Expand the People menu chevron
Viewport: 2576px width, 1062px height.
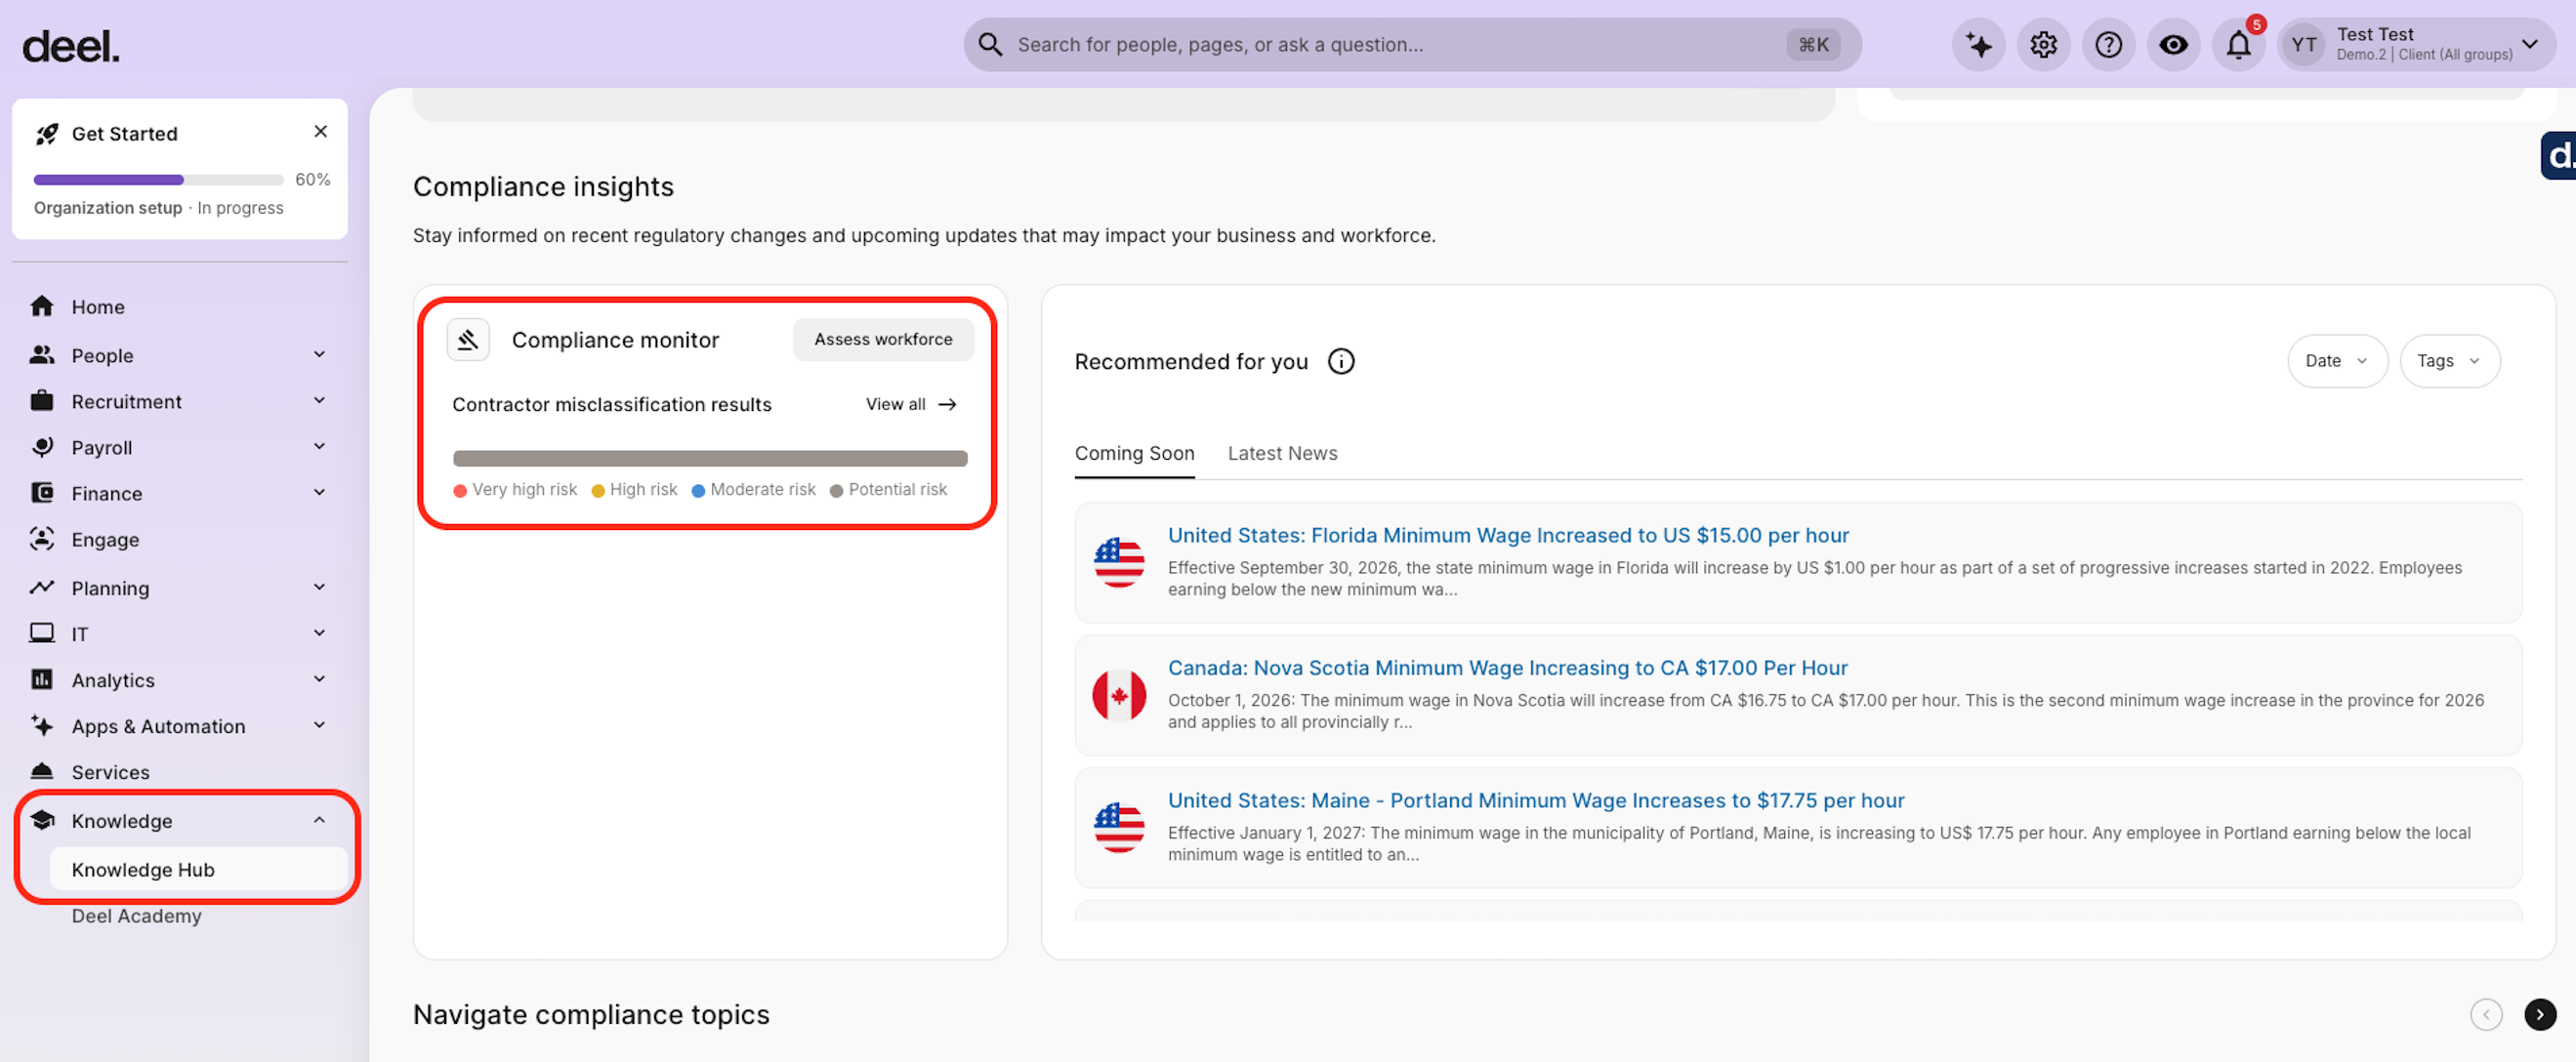tap(319, 354)
